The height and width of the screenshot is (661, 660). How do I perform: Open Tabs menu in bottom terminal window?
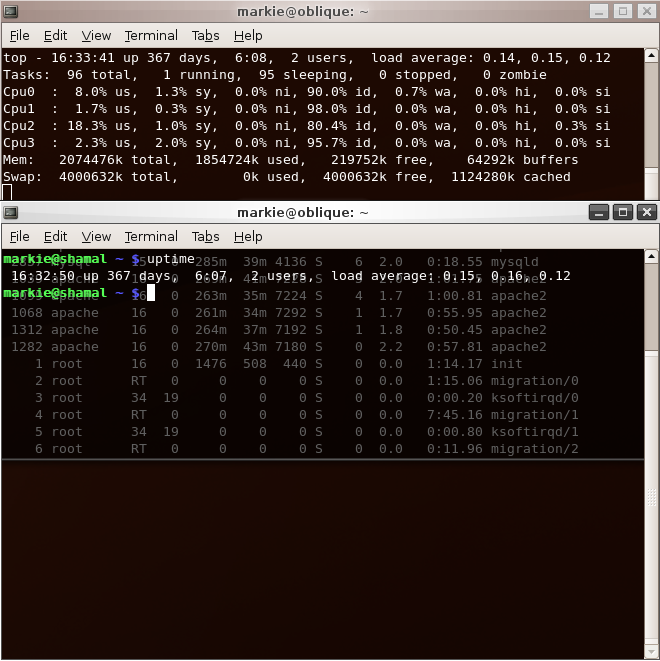[206, 237]
